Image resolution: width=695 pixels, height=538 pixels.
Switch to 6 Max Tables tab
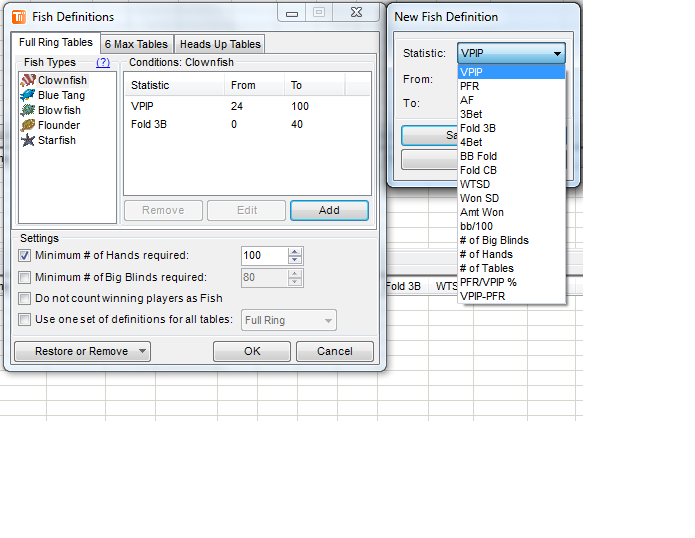pyautogui.click(x=137, y=44)
